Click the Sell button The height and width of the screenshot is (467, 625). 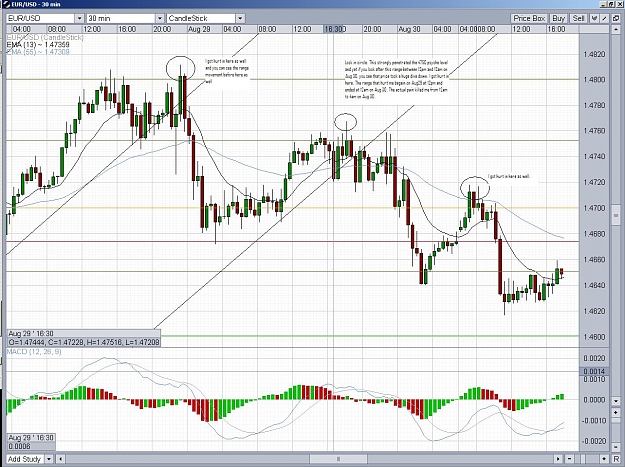[x=578, y=18]
